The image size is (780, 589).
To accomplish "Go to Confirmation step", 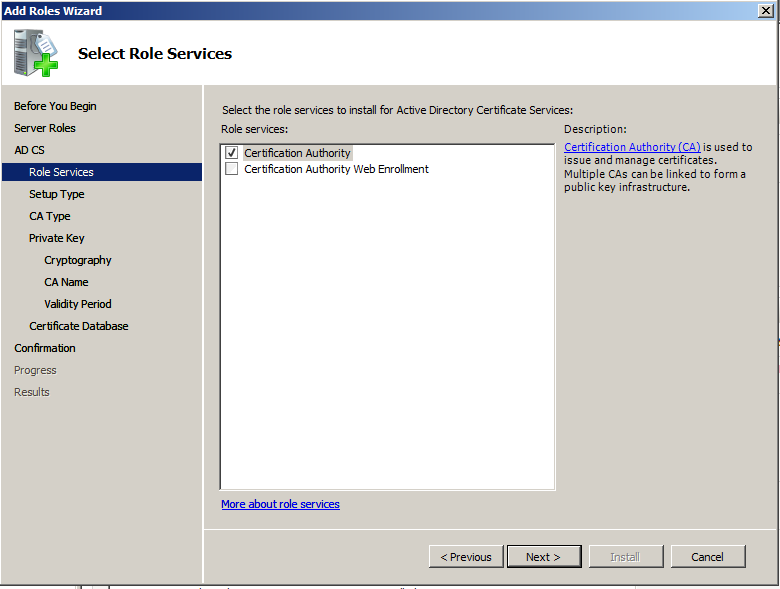I will [x=45, y=348].
